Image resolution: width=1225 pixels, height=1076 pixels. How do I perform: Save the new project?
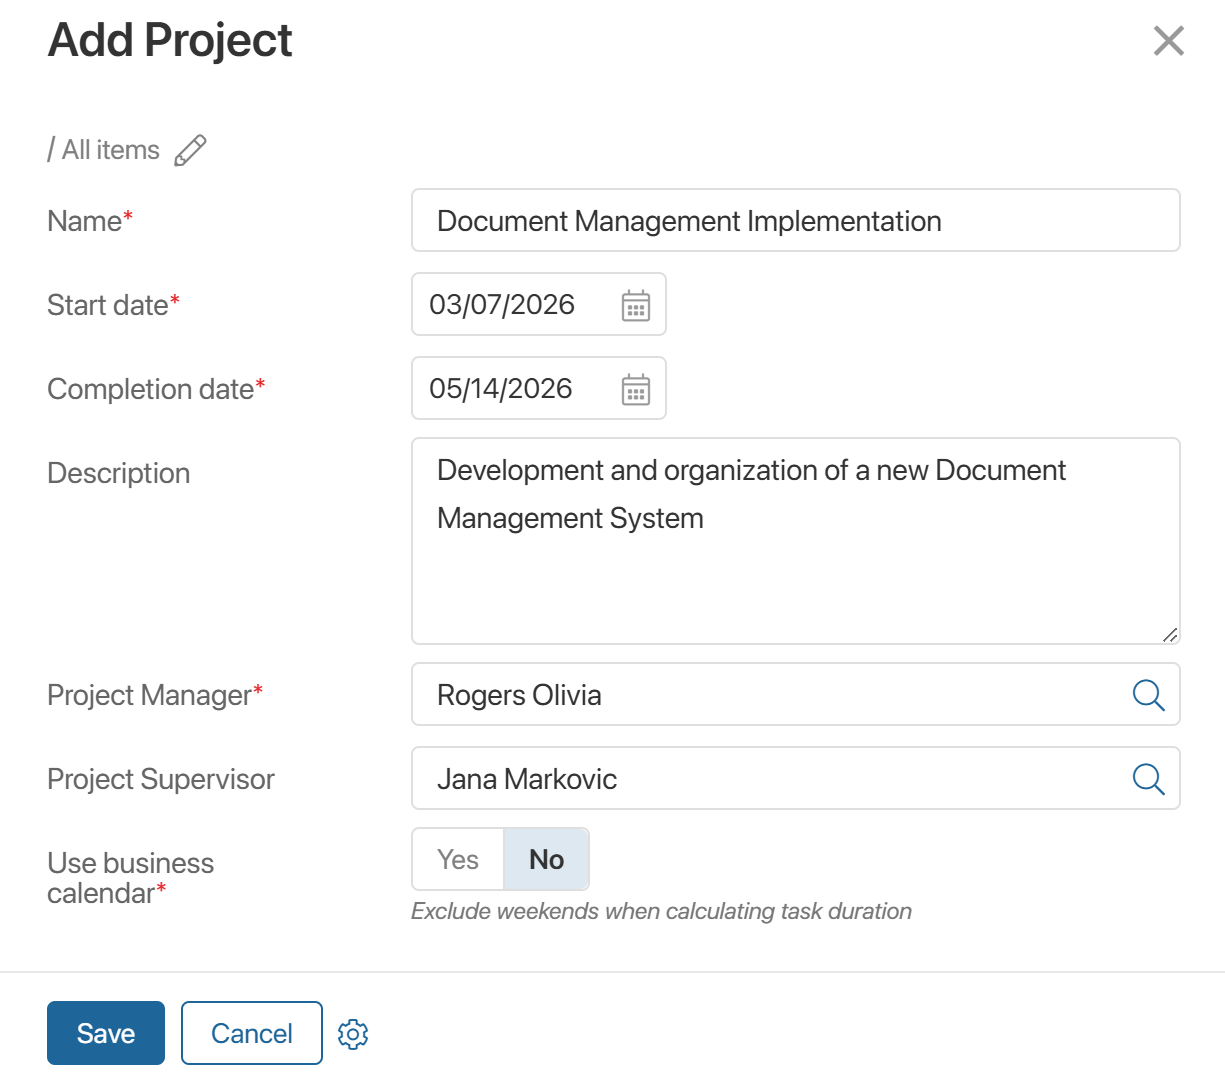tap(106, 1033)
